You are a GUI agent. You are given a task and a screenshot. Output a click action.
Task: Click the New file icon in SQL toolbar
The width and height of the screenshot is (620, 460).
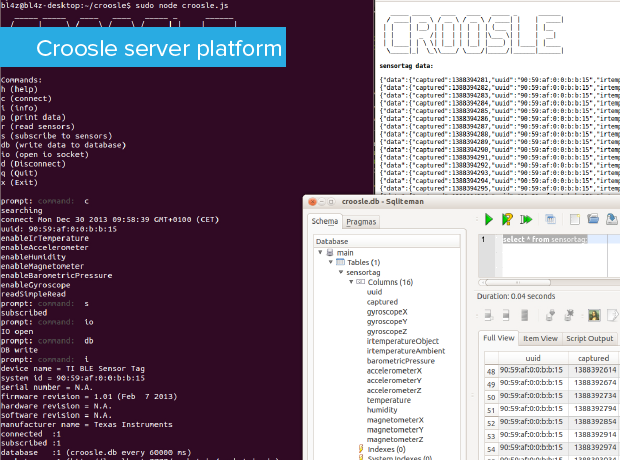[x=575, y=219]
